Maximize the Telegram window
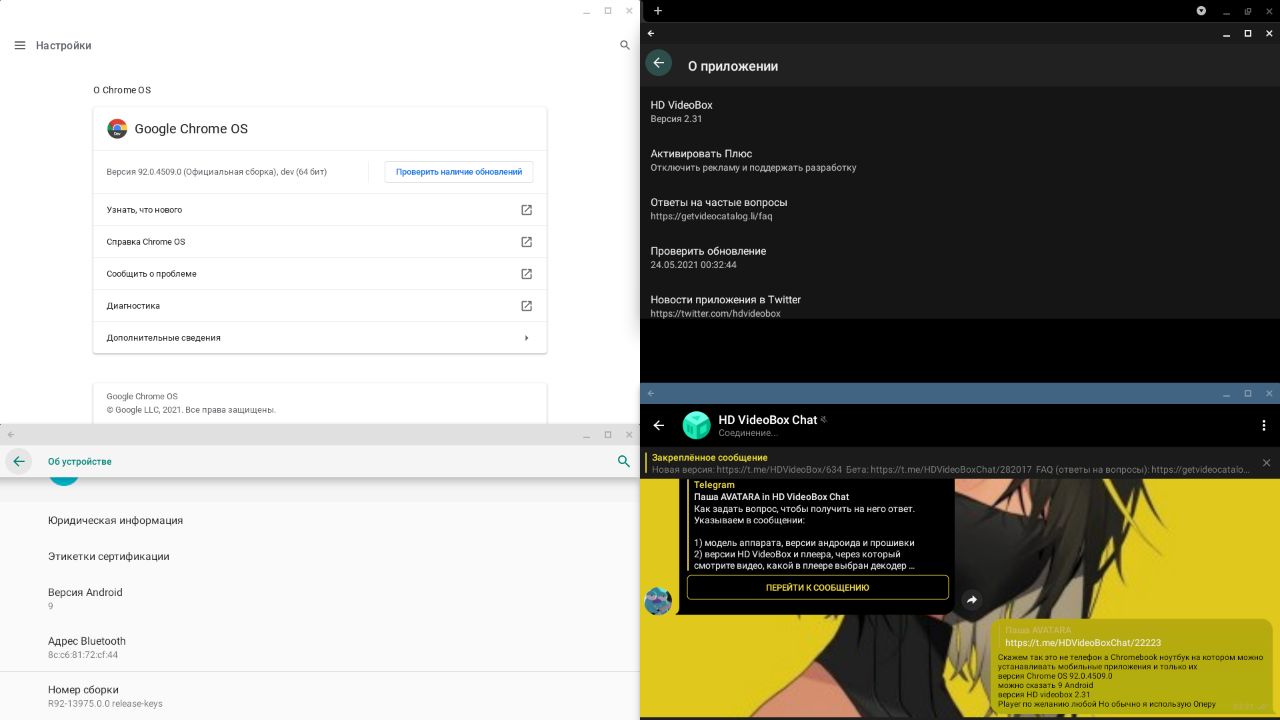This screenshot has height=720, width=1280. (x=1247, y=393)
